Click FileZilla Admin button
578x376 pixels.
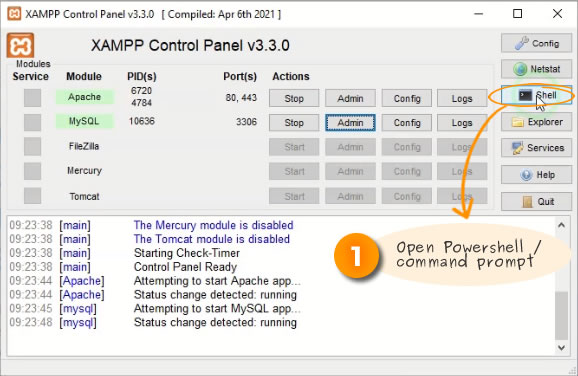coord(350,147)
